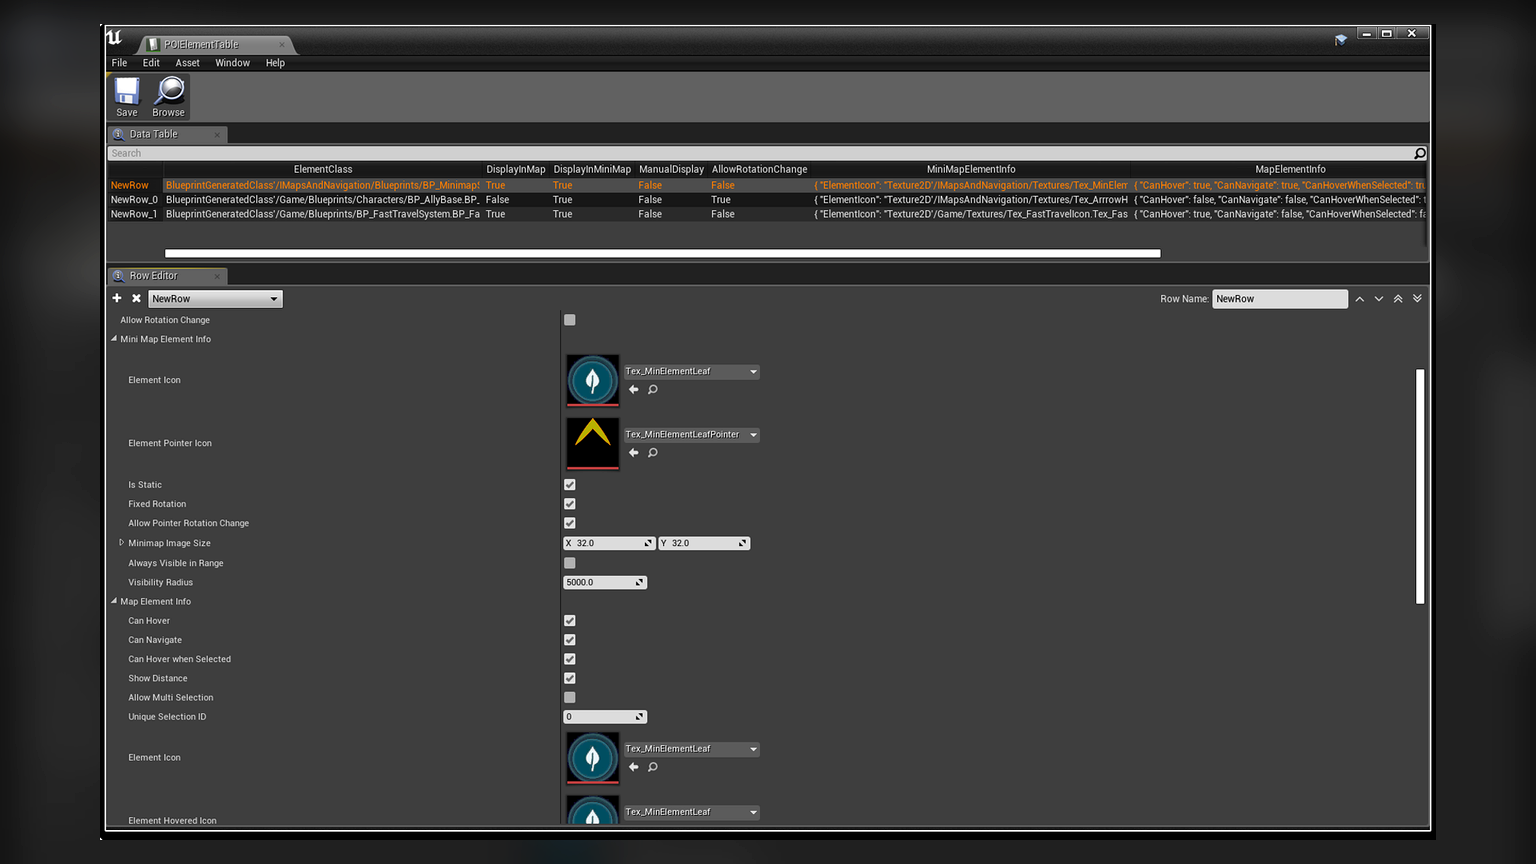The image size is (1536, 864).
Task: Click the Unreal Engine logo icon
Action: click(115, 38)
